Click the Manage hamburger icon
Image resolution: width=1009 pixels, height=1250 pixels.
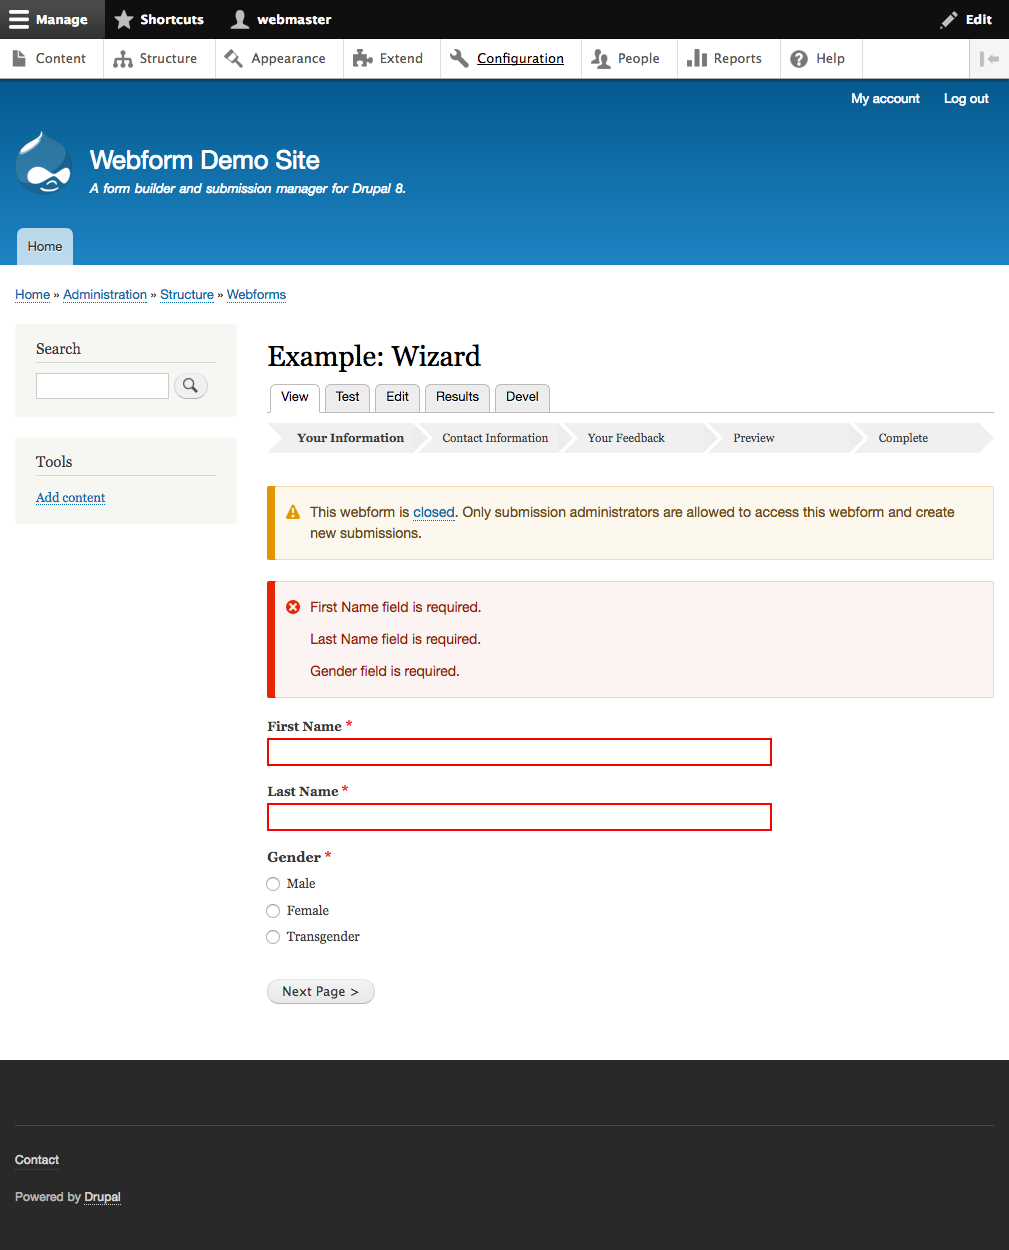click(18, 19)
